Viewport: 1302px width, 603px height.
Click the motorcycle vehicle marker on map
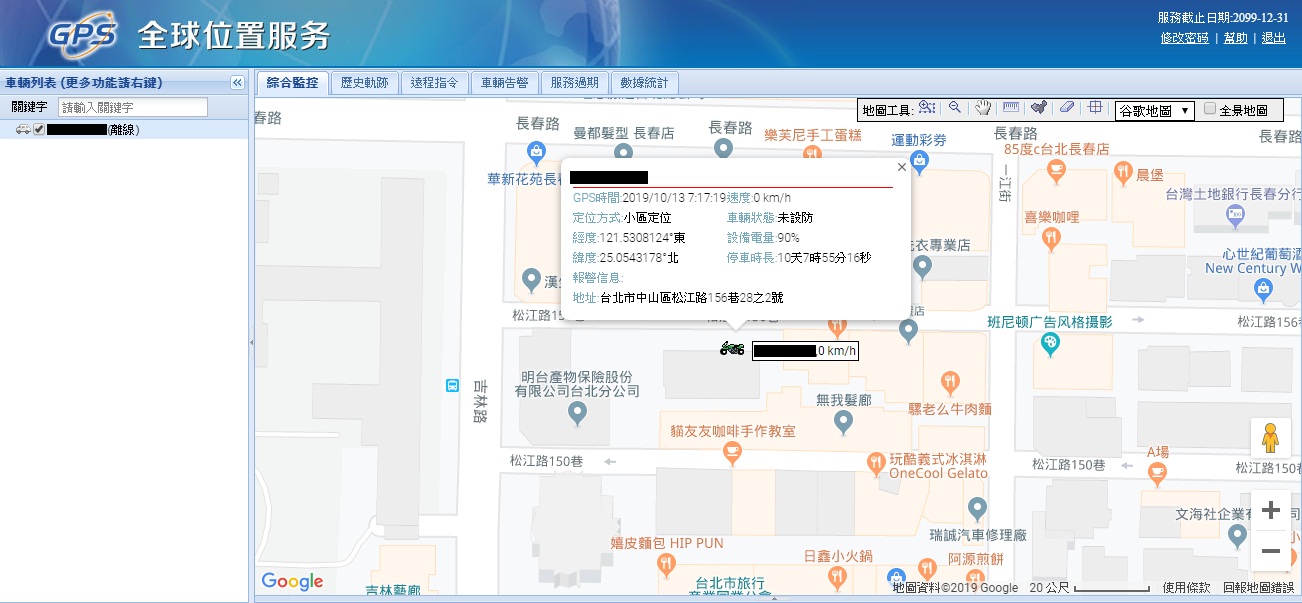coord(732,348)
